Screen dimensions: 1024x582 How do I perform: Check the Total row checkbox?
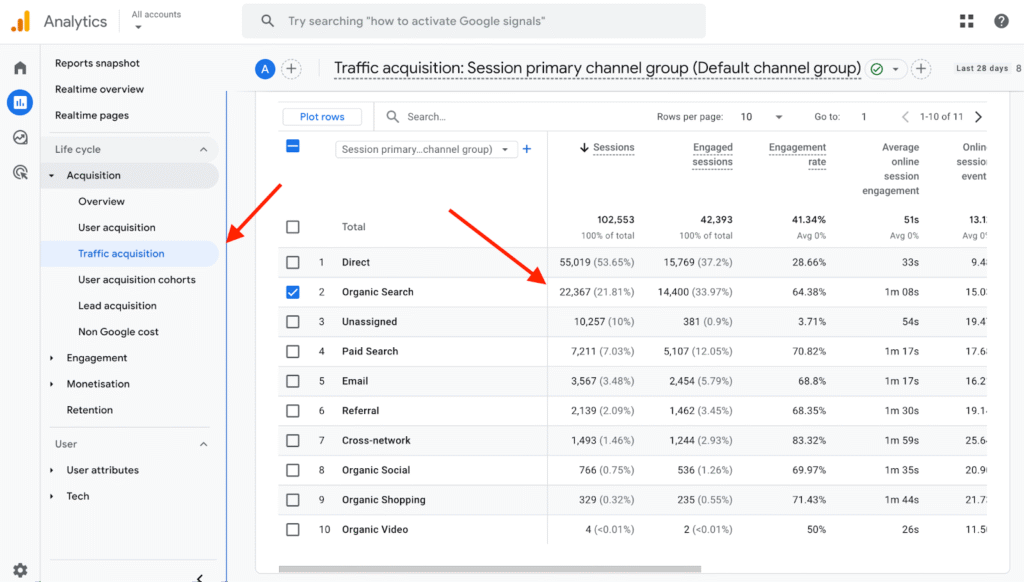coord(293,227)
